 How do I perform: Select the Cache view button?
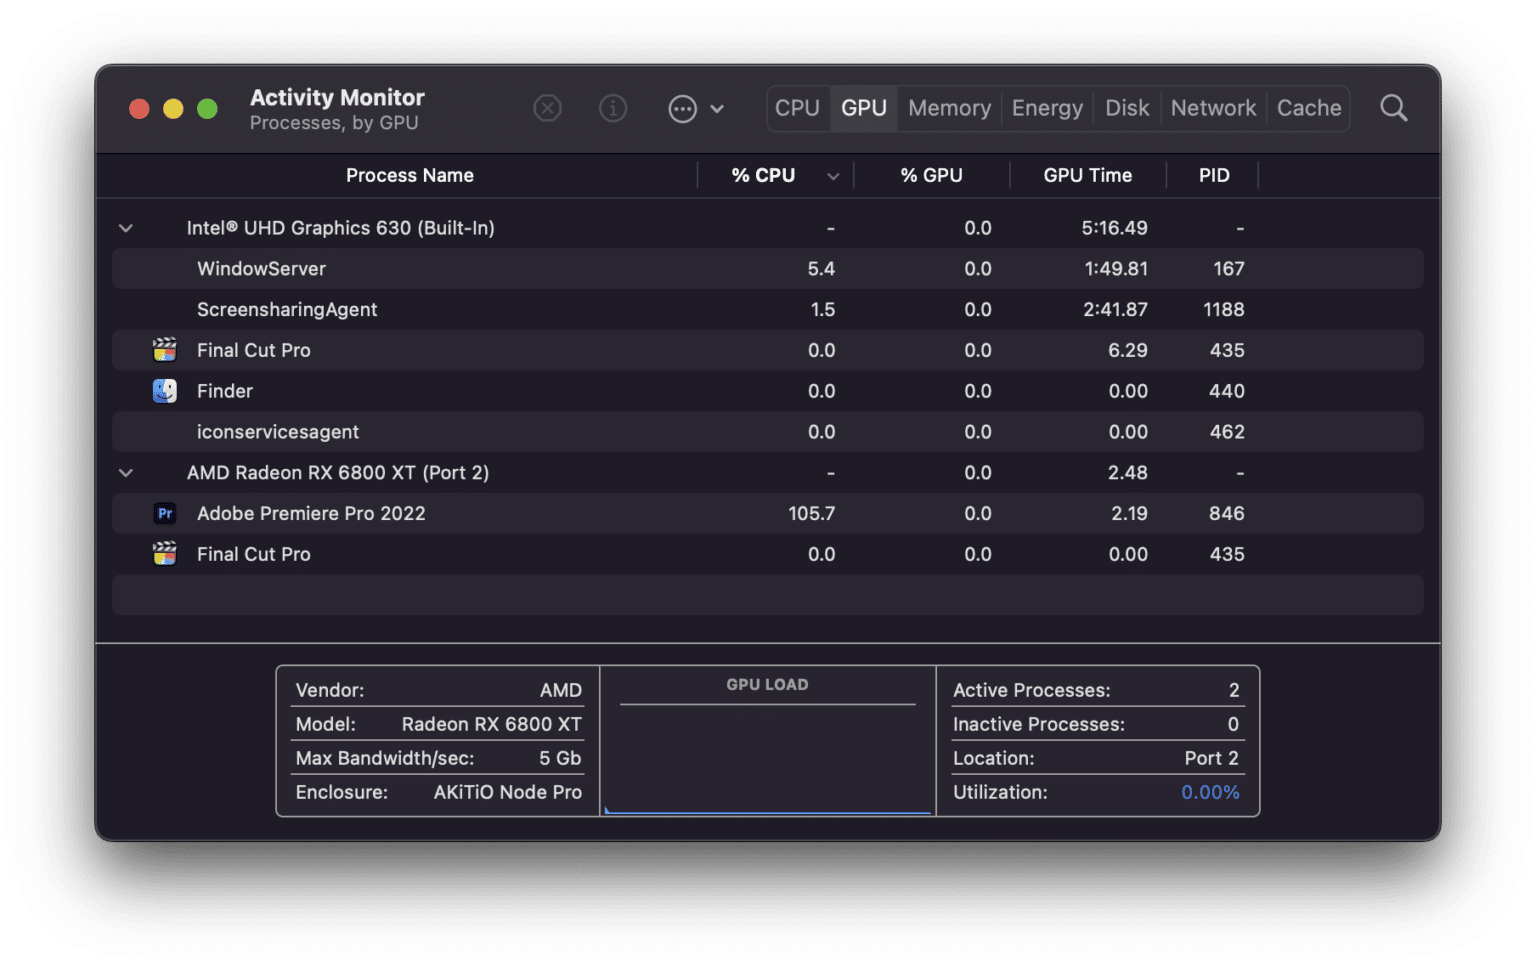click(1308, 108)
